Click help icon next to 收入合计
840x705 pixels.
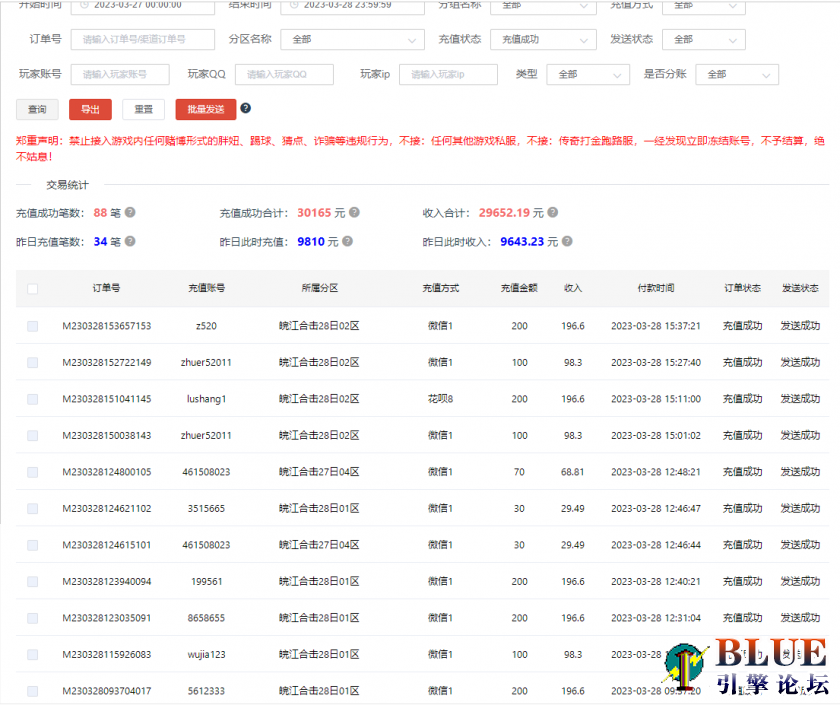[x=553, y=213]
